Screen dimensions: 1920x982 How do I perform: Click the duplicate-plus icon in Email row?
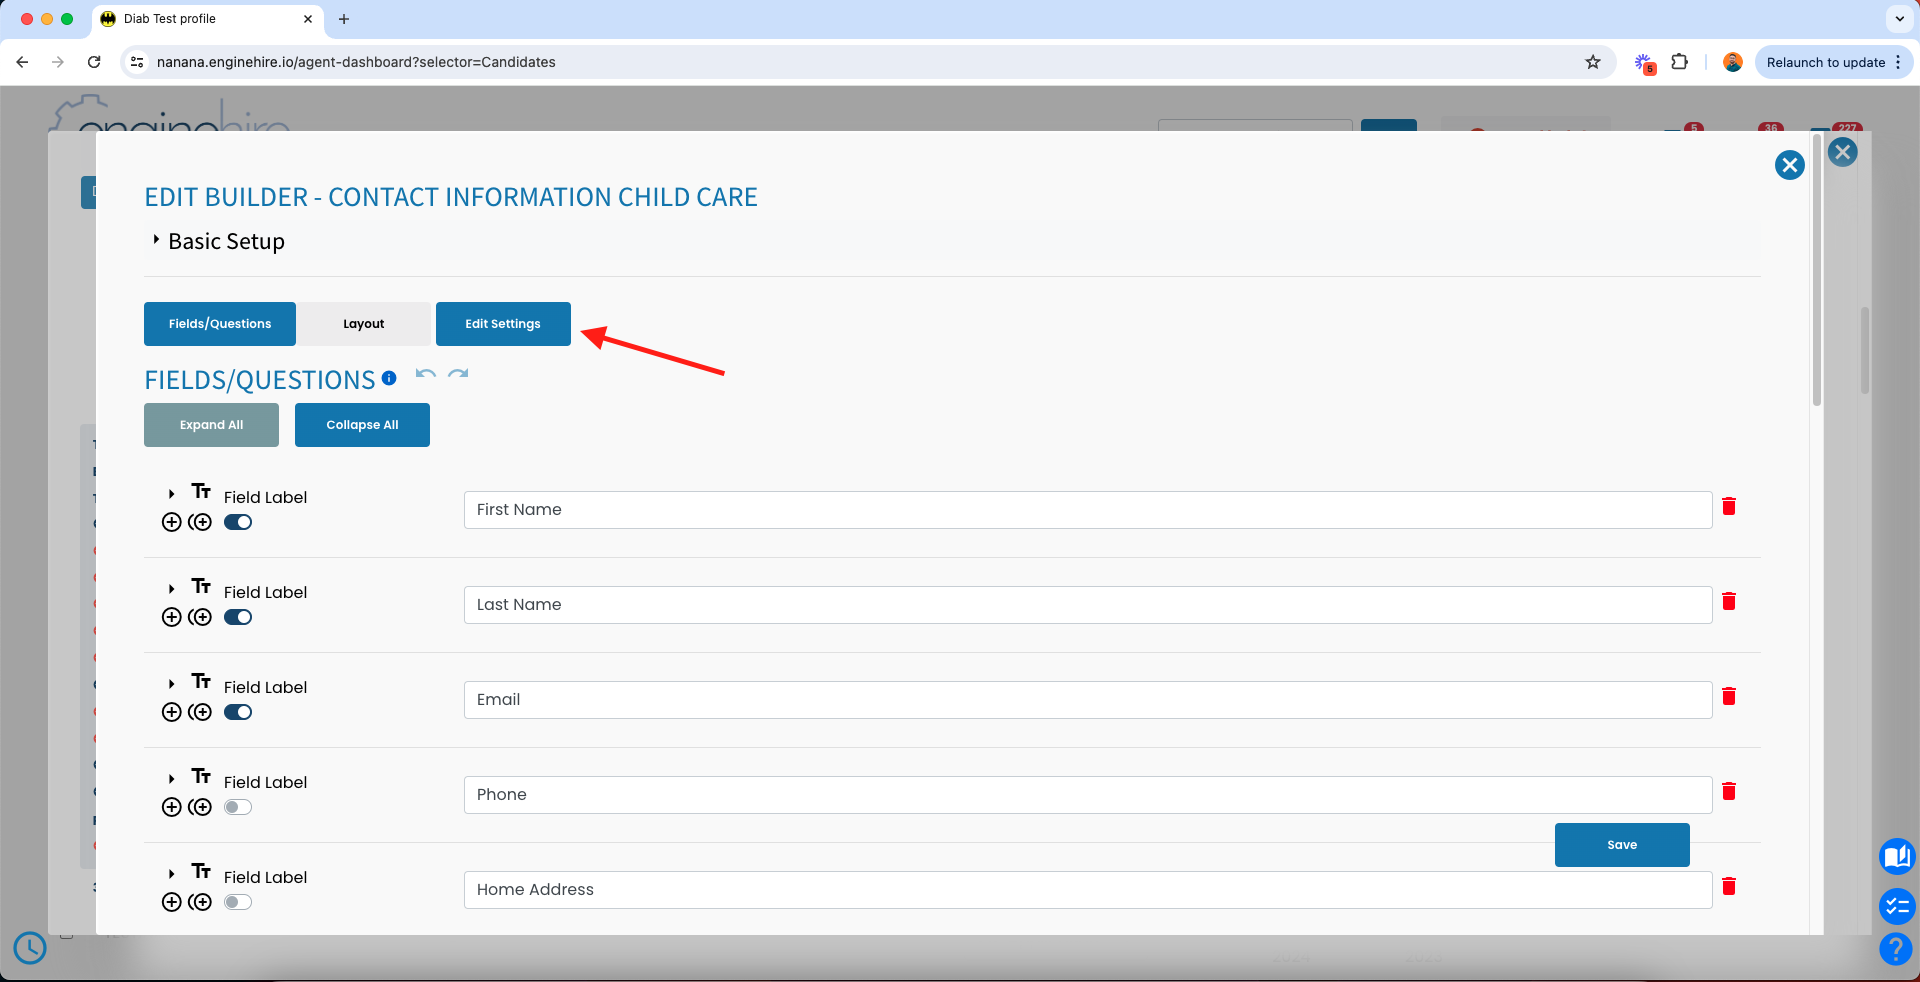(200, 712)
